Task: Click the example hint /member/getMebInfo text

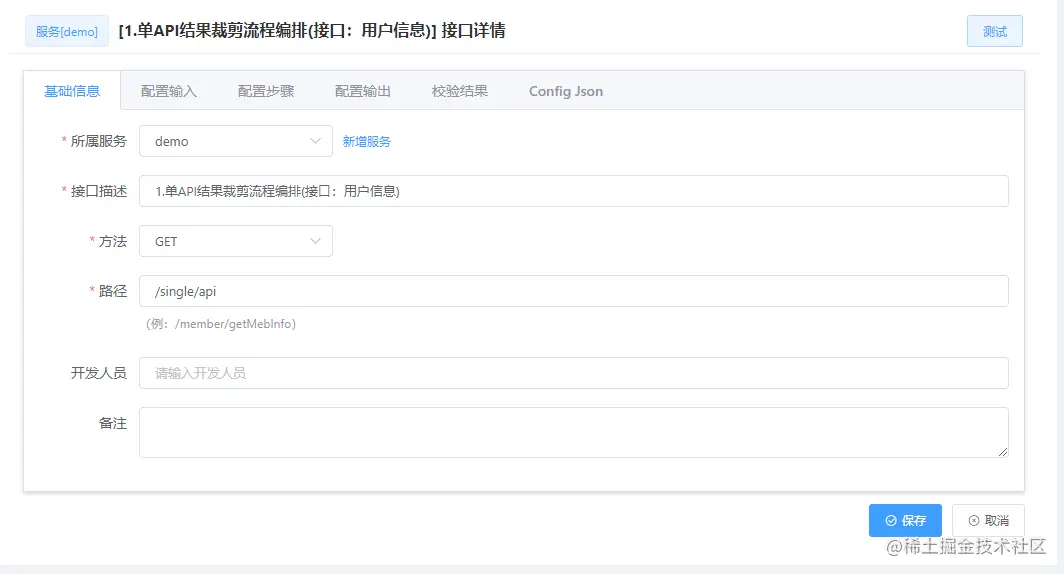Action: [x=235, y=324]
